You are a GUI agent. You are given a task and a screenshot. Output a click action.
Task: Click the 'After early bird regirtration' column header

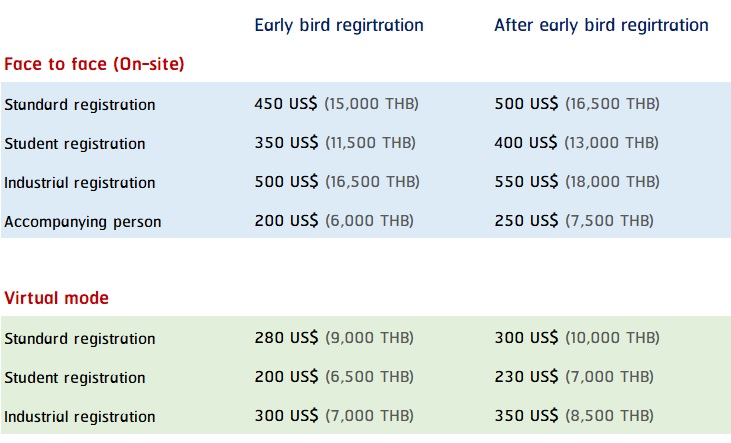coord(601,25)
